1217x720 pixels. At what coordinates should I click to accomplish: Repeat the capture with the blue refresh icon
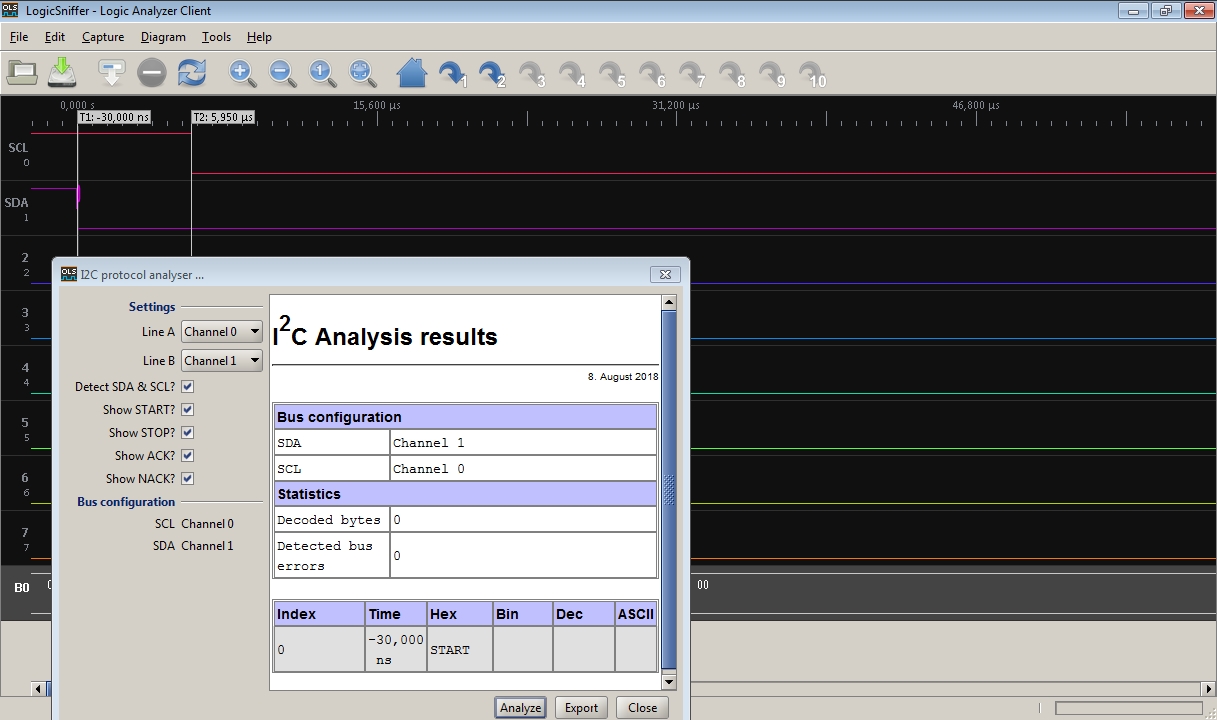click(192, 72)
